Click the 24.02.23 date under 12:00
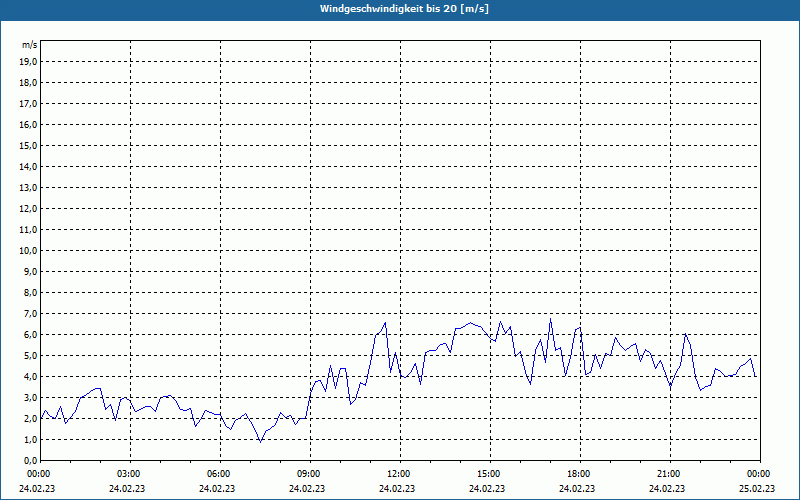The image size is (800, 500). coord(397,489)
